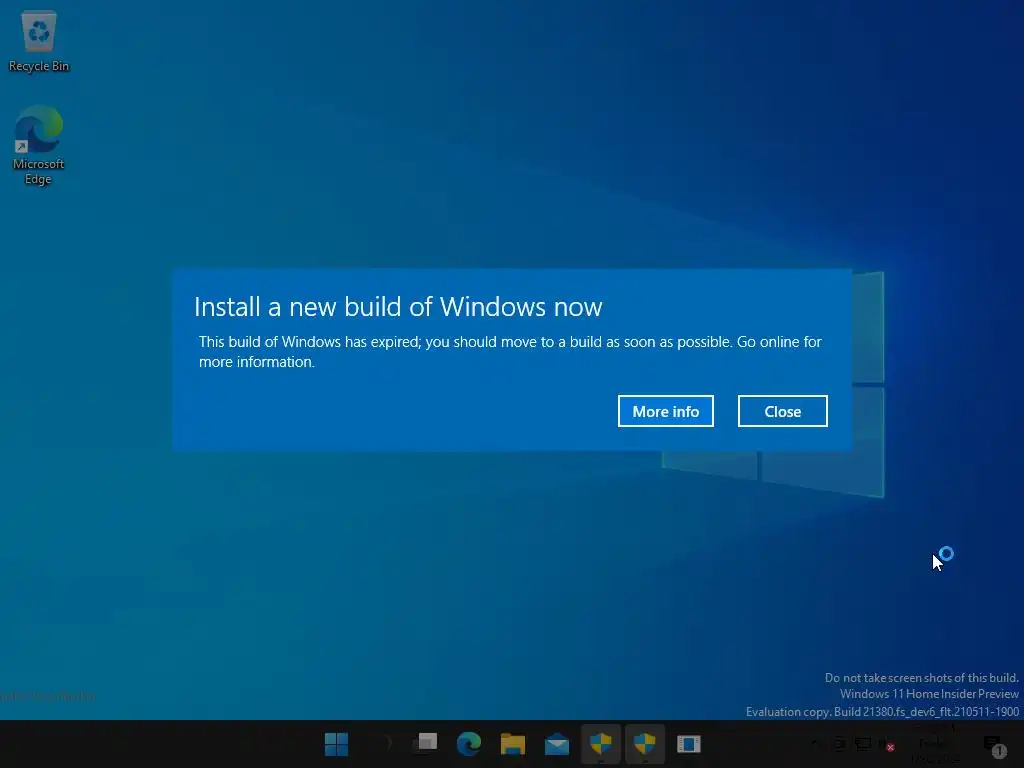1024x768 pixels.
Task: Open the Mail app on the taskbar
Action: coord(557,744)
